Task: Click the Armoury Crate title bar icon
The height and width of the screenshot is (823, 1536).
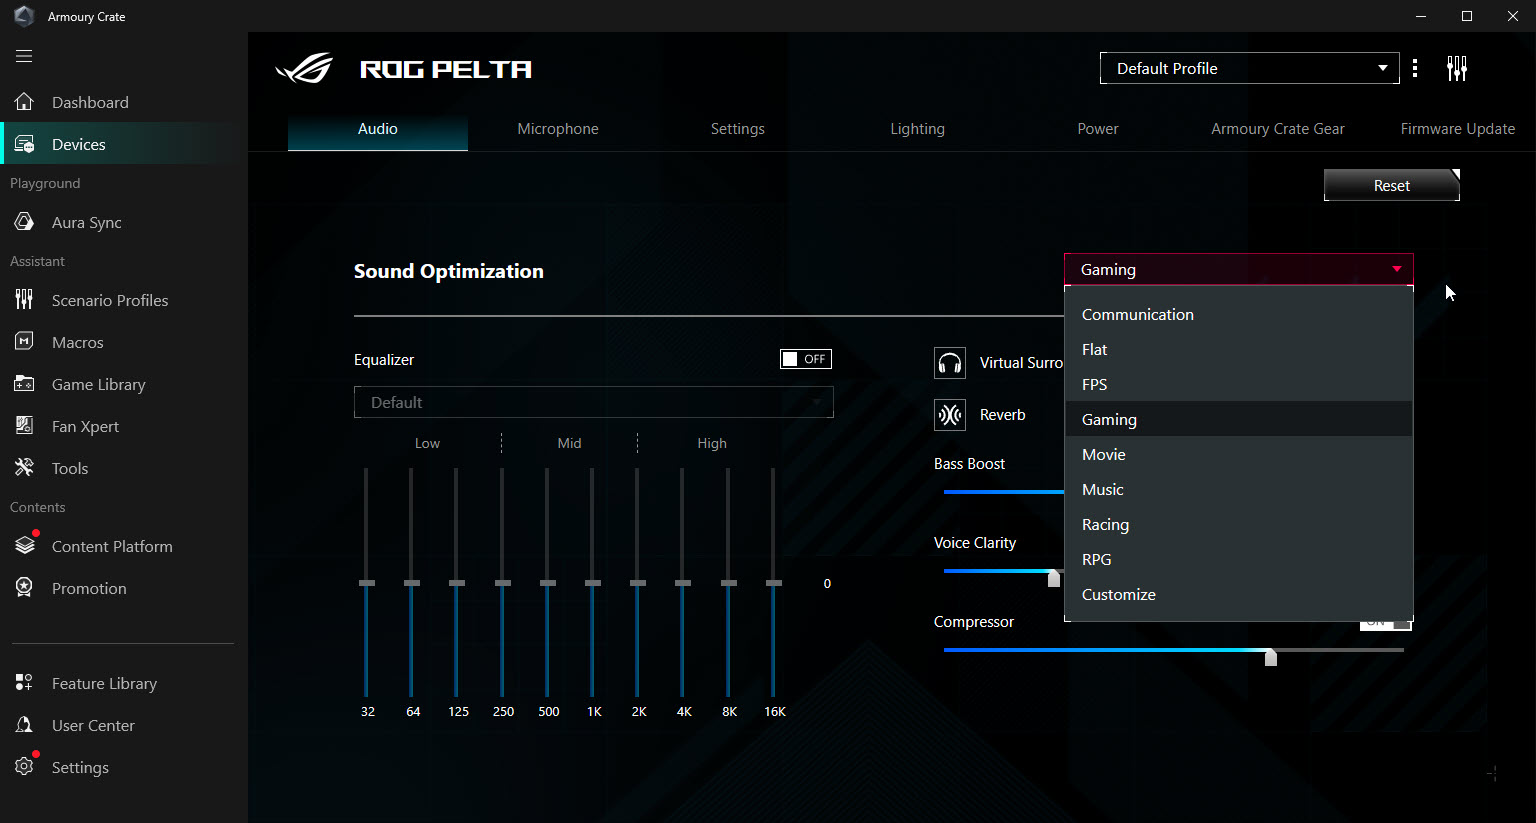Action: click(x=24, y=16)
